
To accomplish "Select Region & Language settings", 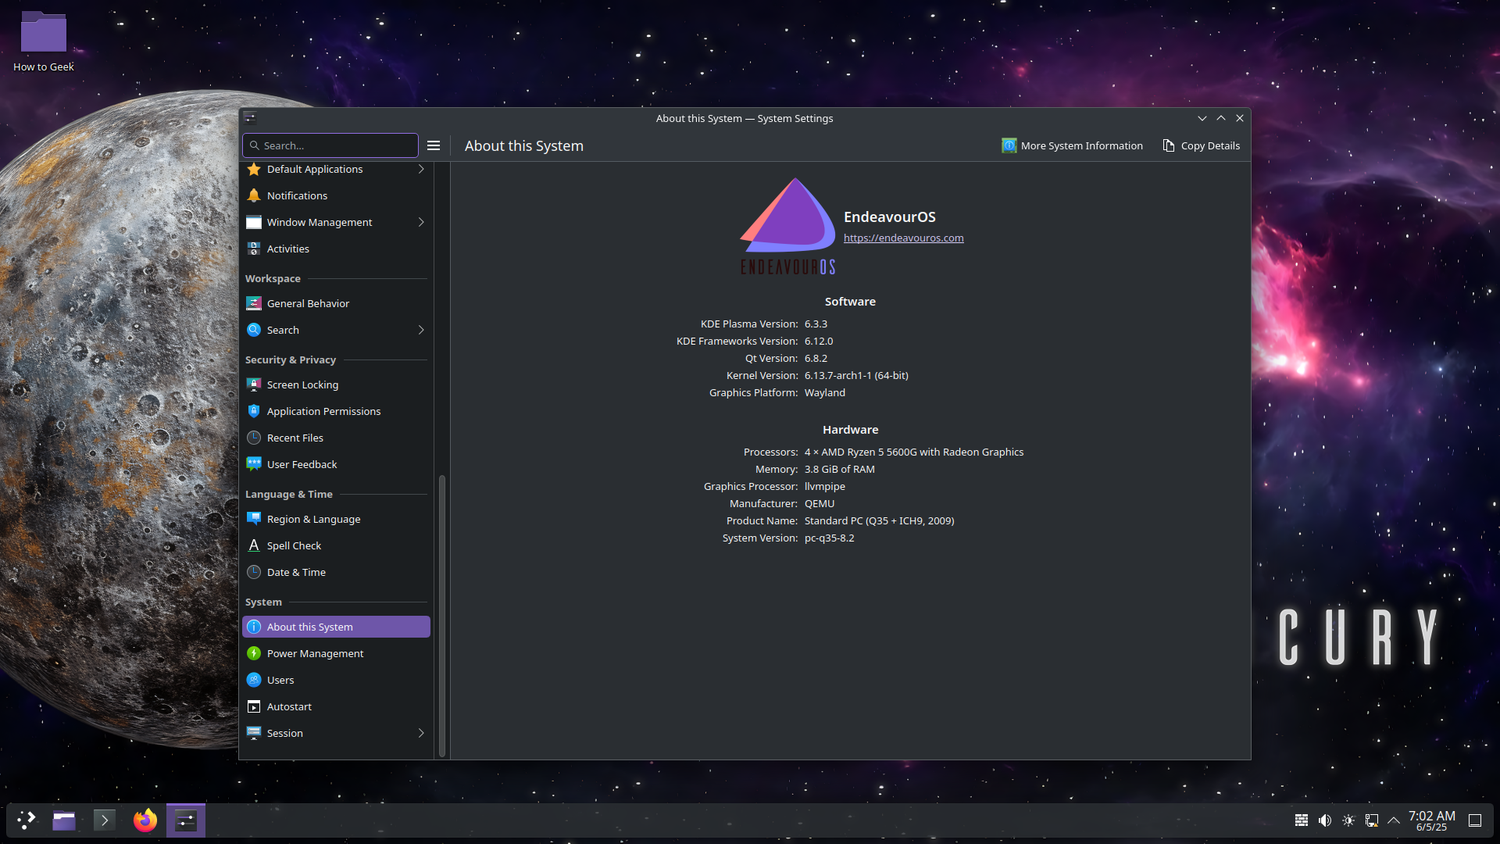I will 336,519.
